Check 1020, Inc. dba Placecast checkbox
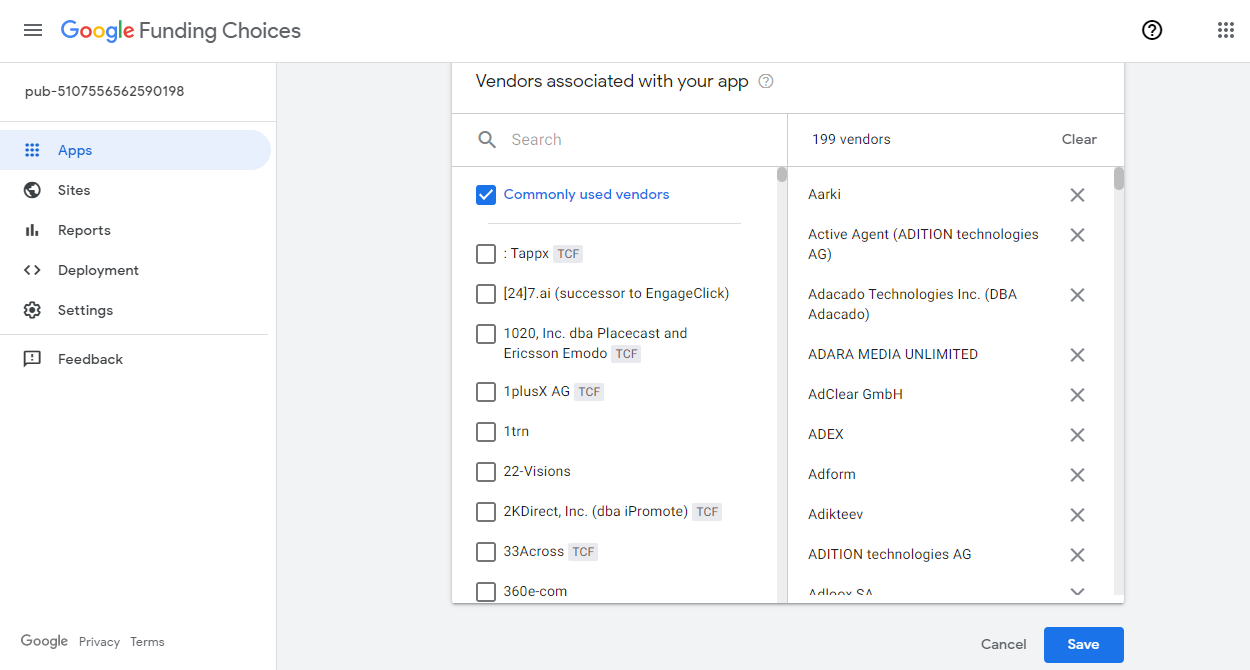The width and height of the screenshot is (1250, 670). pos(486,334)
